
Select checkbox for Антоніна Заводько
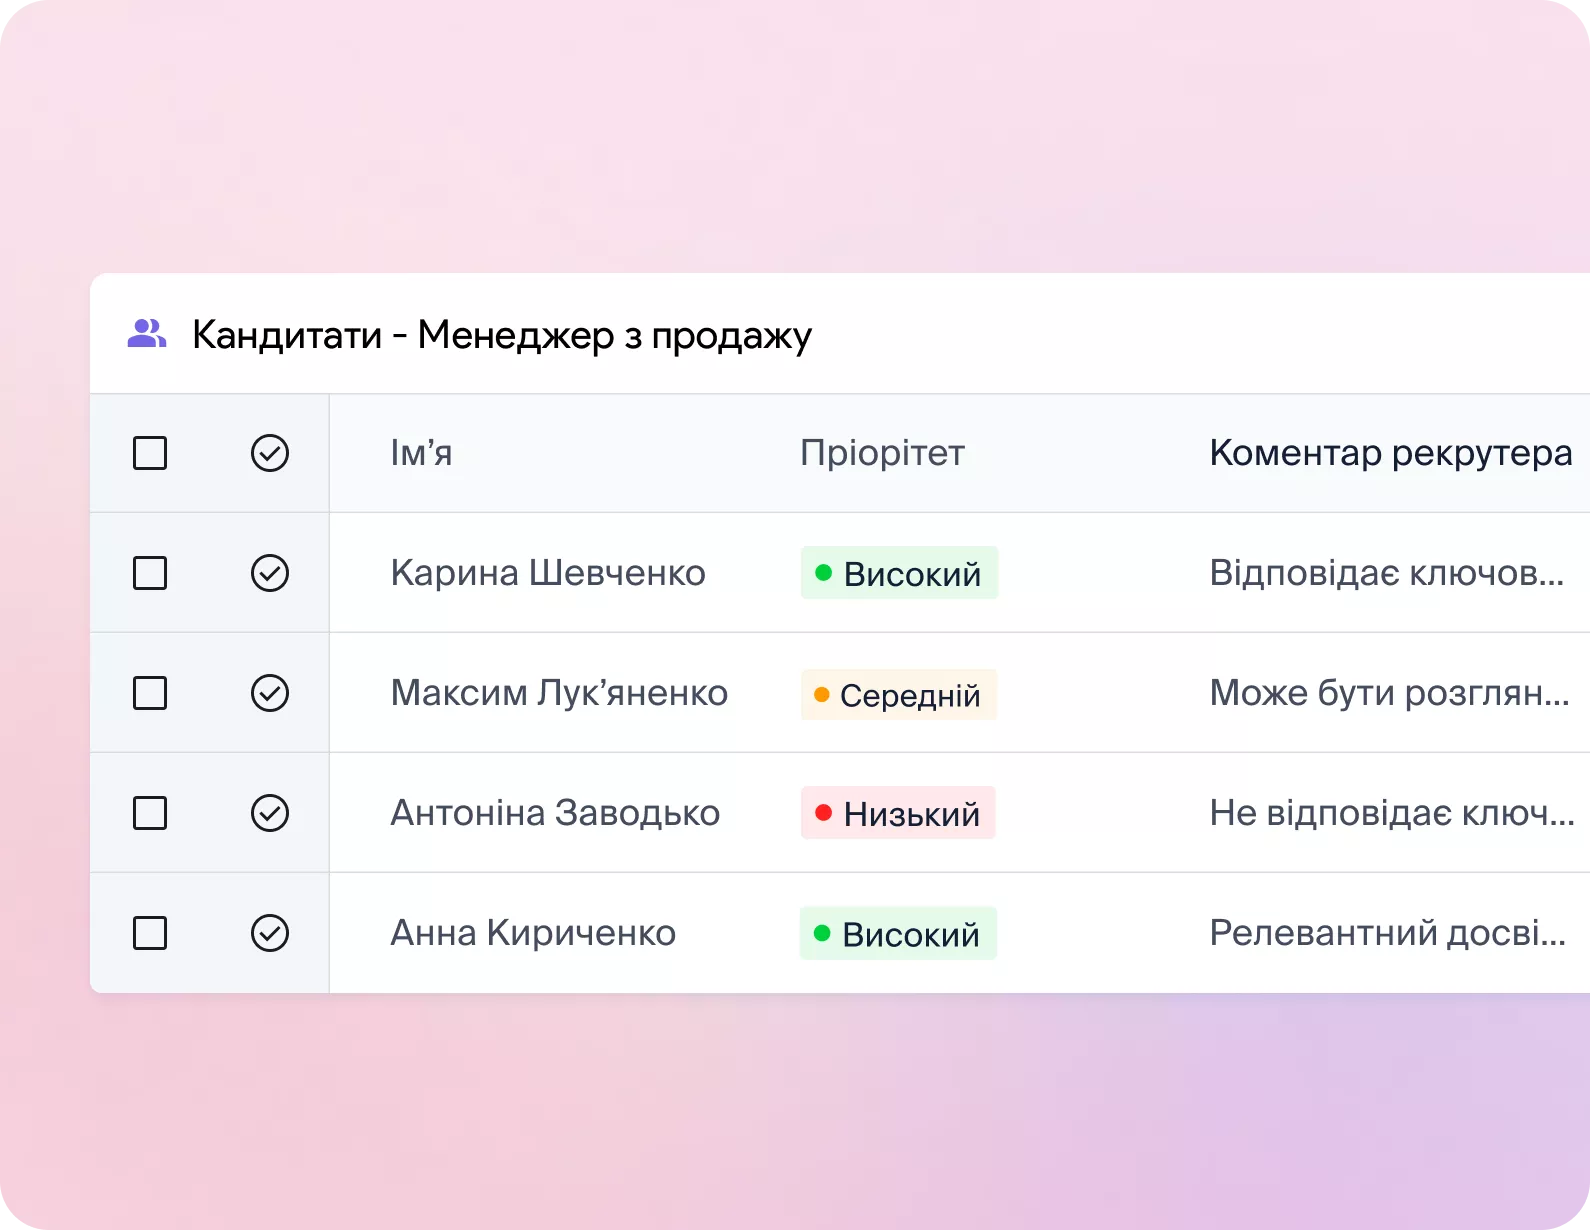pos(150,813)
